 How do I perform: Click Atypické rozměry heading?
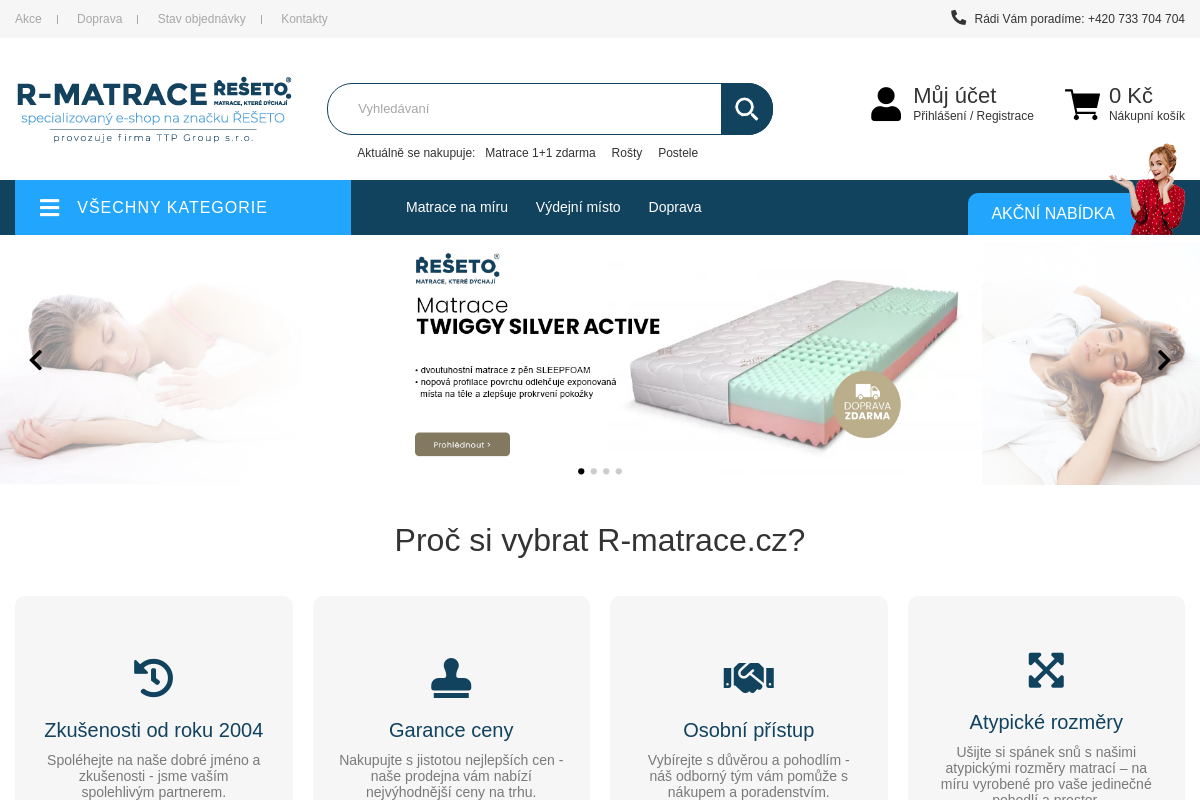[1046, 722]
